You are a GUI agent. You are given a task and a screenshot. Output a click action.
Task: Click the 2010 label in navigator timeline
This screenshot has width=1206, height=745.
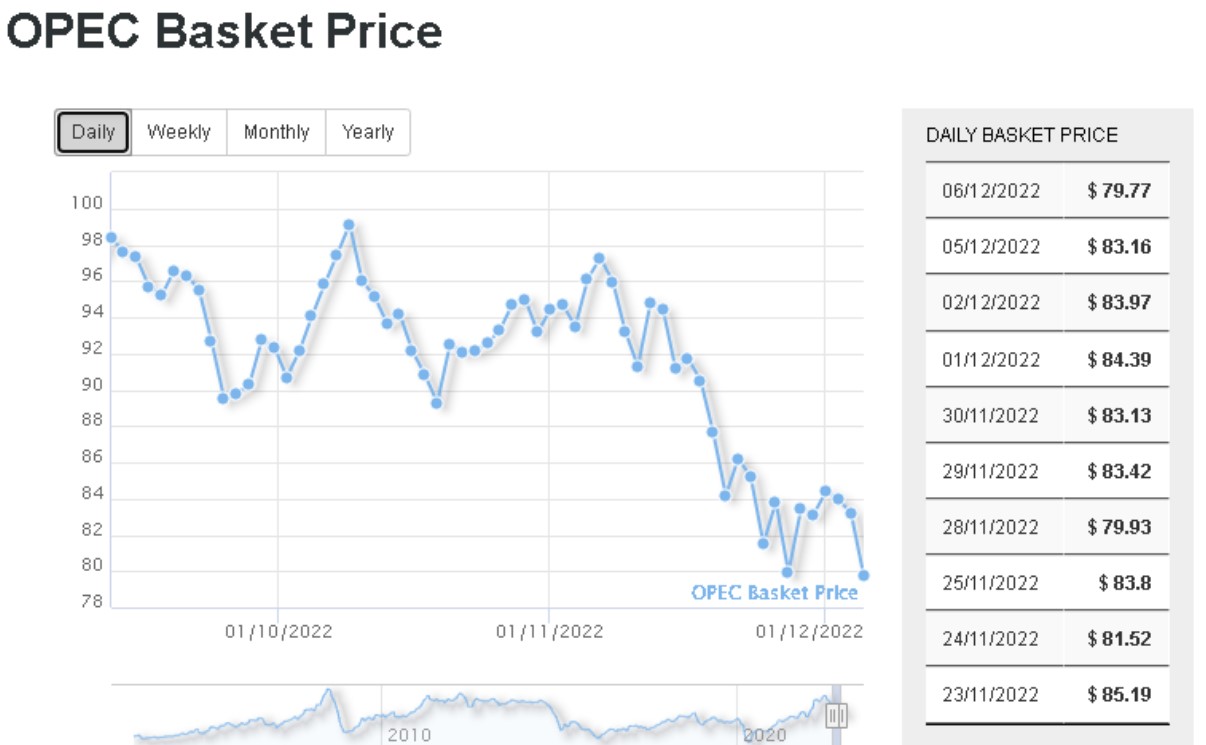click(409, 735)
